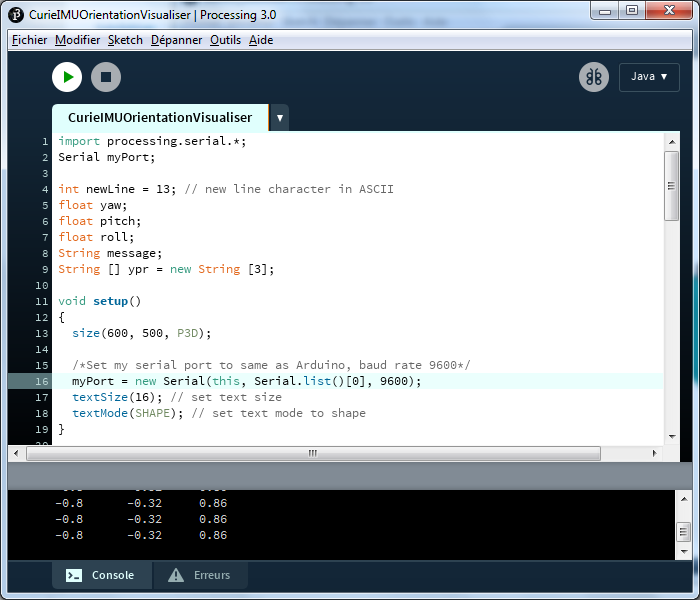Screen dimensions: 700x600
Task: Click the 'textMode(SHAPE);' code
Action: pos(128,413)
